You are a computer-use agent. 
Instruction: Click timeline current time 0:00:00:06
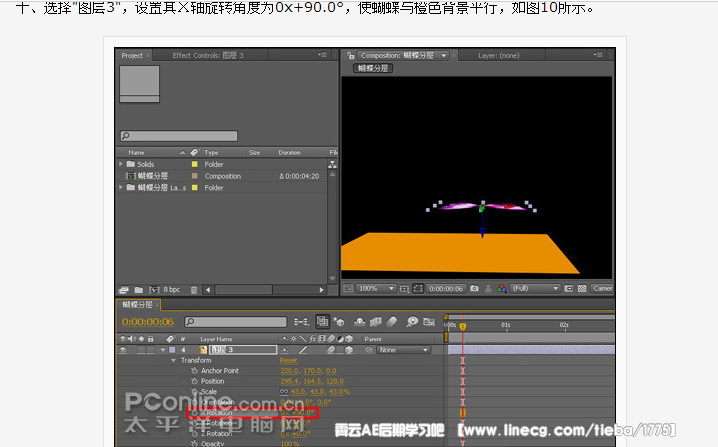point(148,322)
